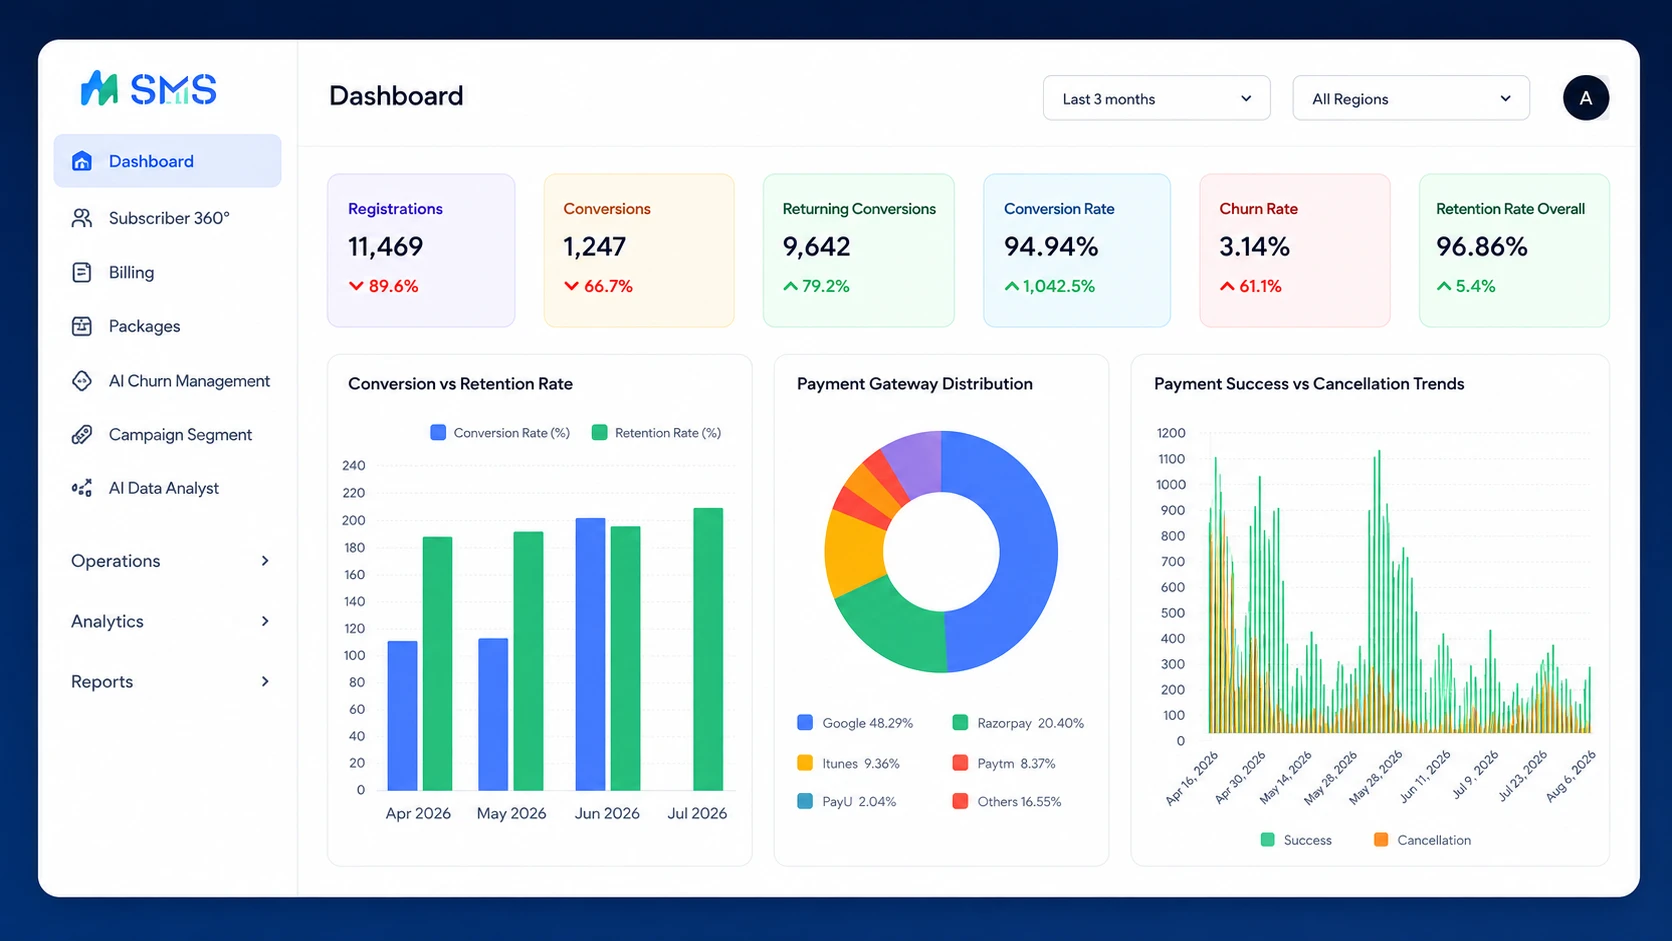Click Registrations down arrow trend icon
The width and height of the screenshot is (1672, 941).
pyautogui.click(x=356, y=286)
